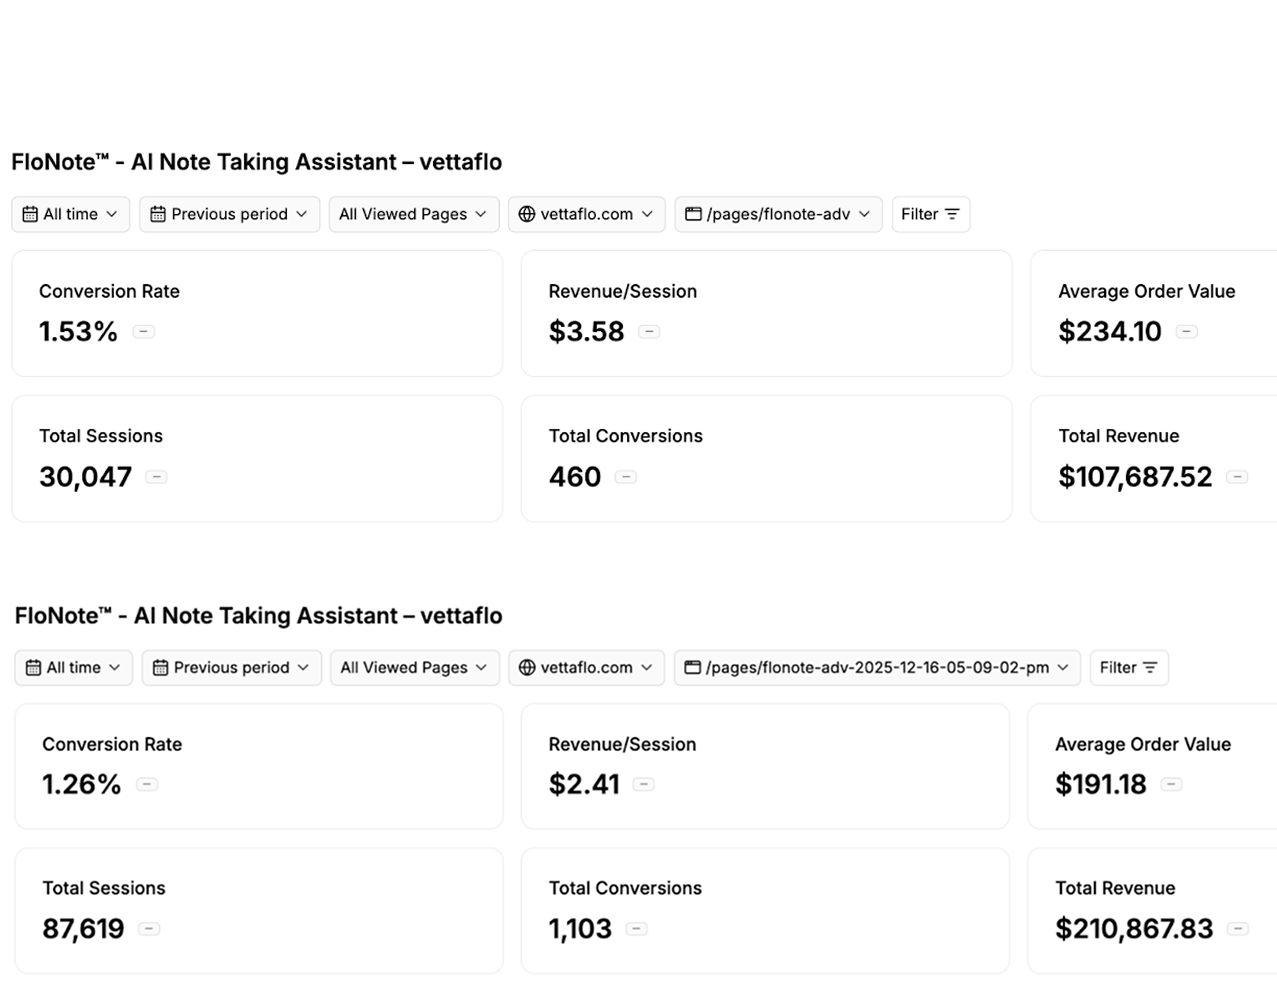Expand bottom Previous period comparison dropdown
This screenshot has width=1277, height=984.
click(303, 668)
